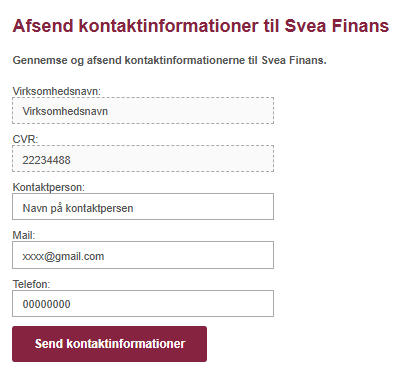Focus the Virksomhedsnavn dashed input field

(x=143, y=111)
